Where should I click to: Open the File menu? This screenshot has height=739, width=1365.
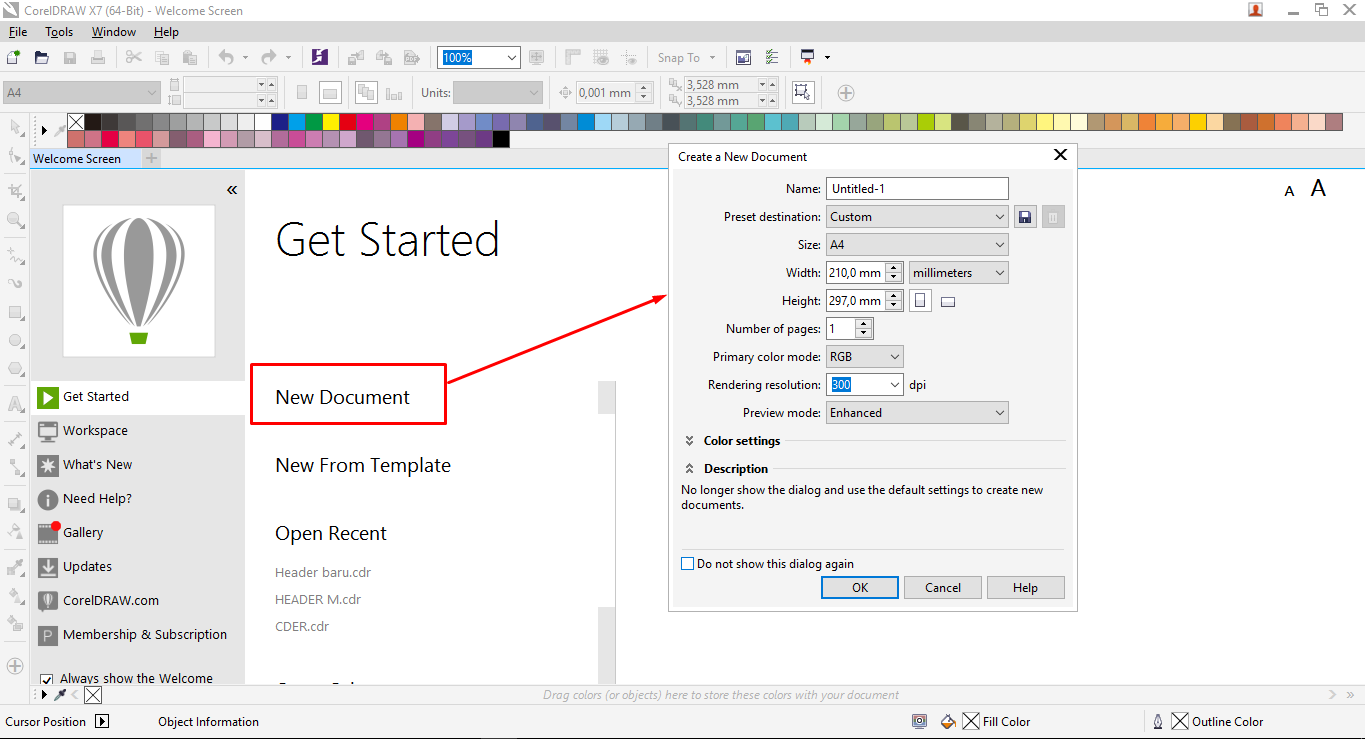click(x=18, y=32)
